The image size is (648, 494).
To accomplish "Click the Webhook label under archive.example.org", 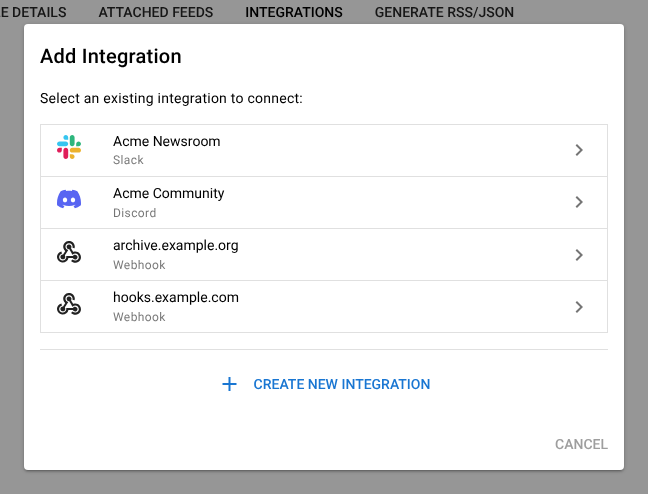I will 139,265.
